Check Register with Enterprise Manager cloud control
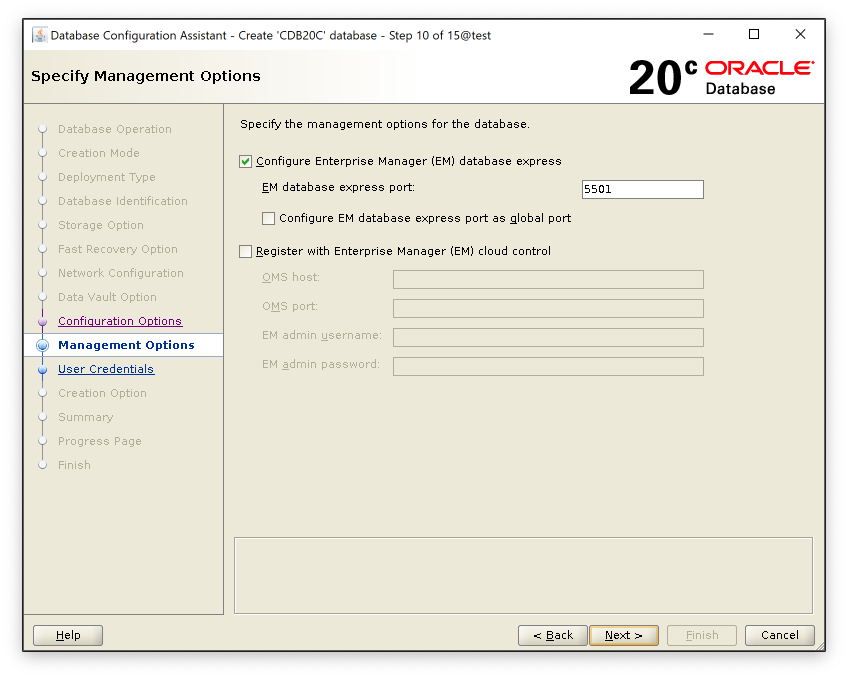848x678 pixels. [246, 251]
